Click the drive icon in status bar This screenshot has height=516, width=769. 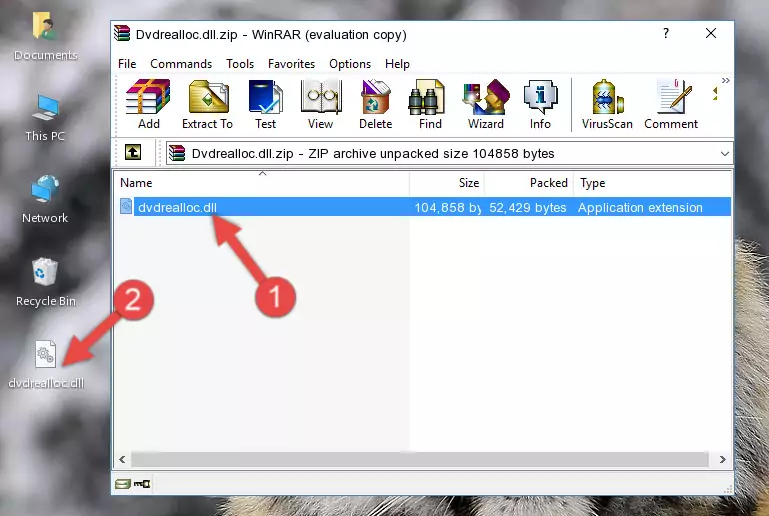pyautogui.click(x=122, y=485)
